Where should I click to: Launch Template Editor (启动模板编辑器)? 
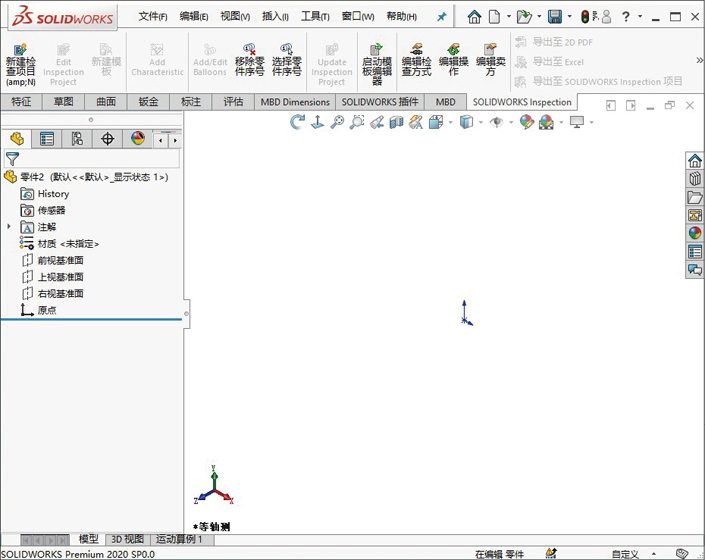click(377, 64)
